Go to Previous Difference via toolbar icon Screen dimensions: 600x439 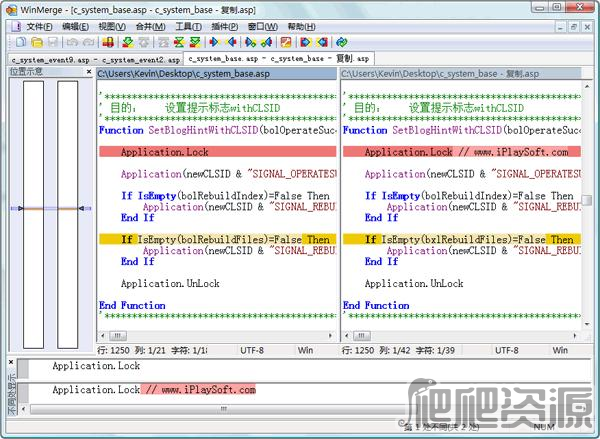(144, 42)
